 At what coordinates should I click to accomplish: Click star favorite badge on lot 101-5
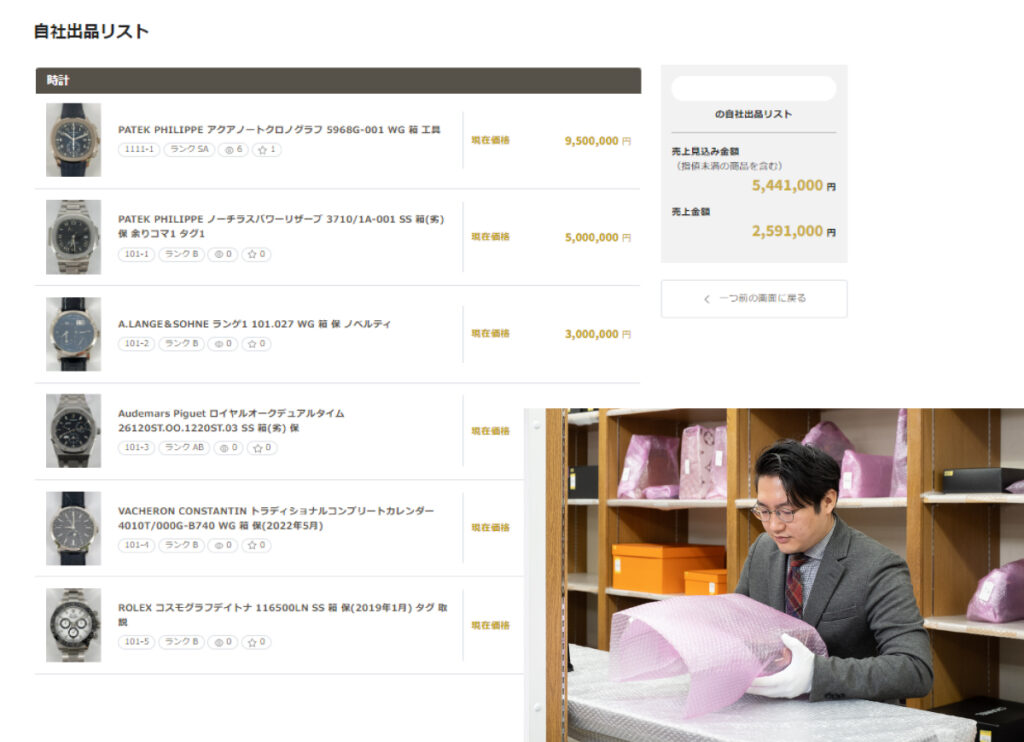[256, 642]
